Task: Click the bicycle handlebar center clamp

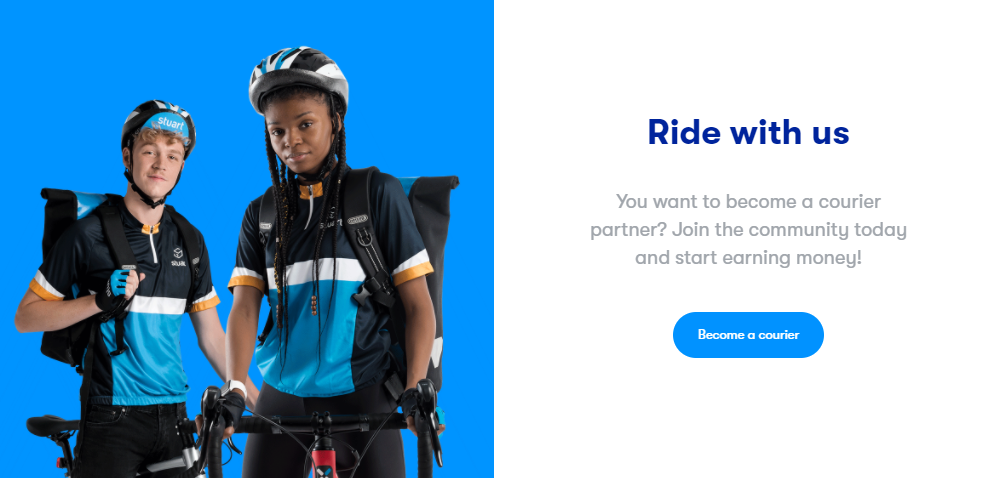Action: [x=321, y=420]
